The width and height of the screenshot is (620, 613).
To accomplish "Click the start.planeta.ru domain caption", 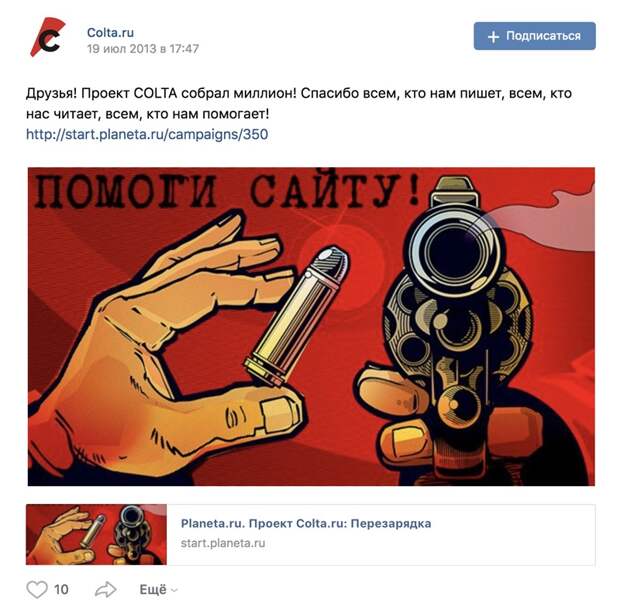I will pyautogui.click(x=223, y=543).
